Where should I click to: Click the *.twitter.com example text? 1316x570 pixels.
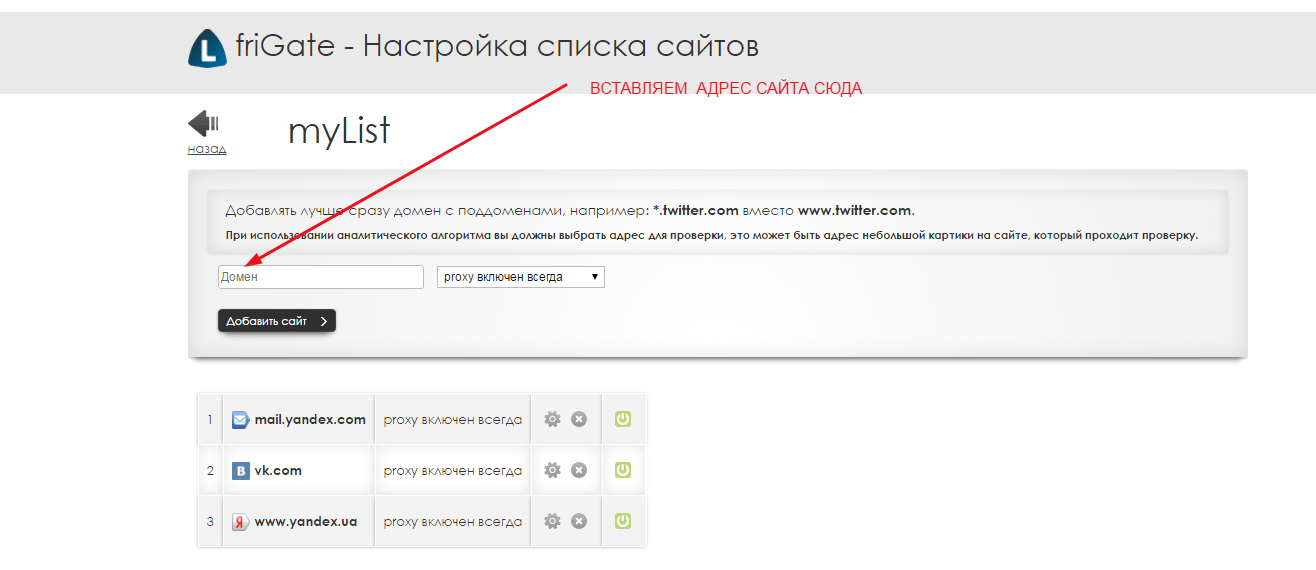[x=696, y=211]
